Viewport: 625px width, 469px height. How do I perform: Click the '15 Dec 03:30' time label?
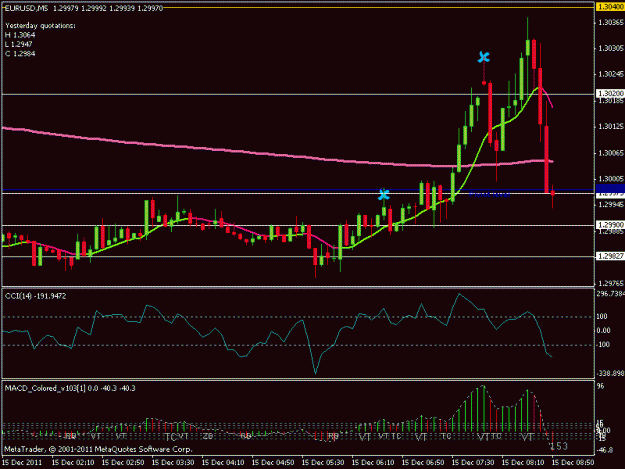coord(173,463)
